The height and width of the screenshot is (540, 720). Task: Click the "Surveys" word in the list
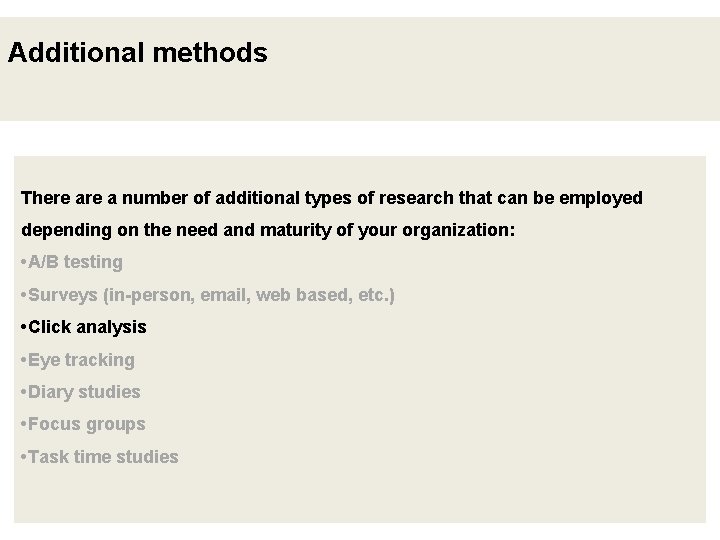click(x=63, y=295)
